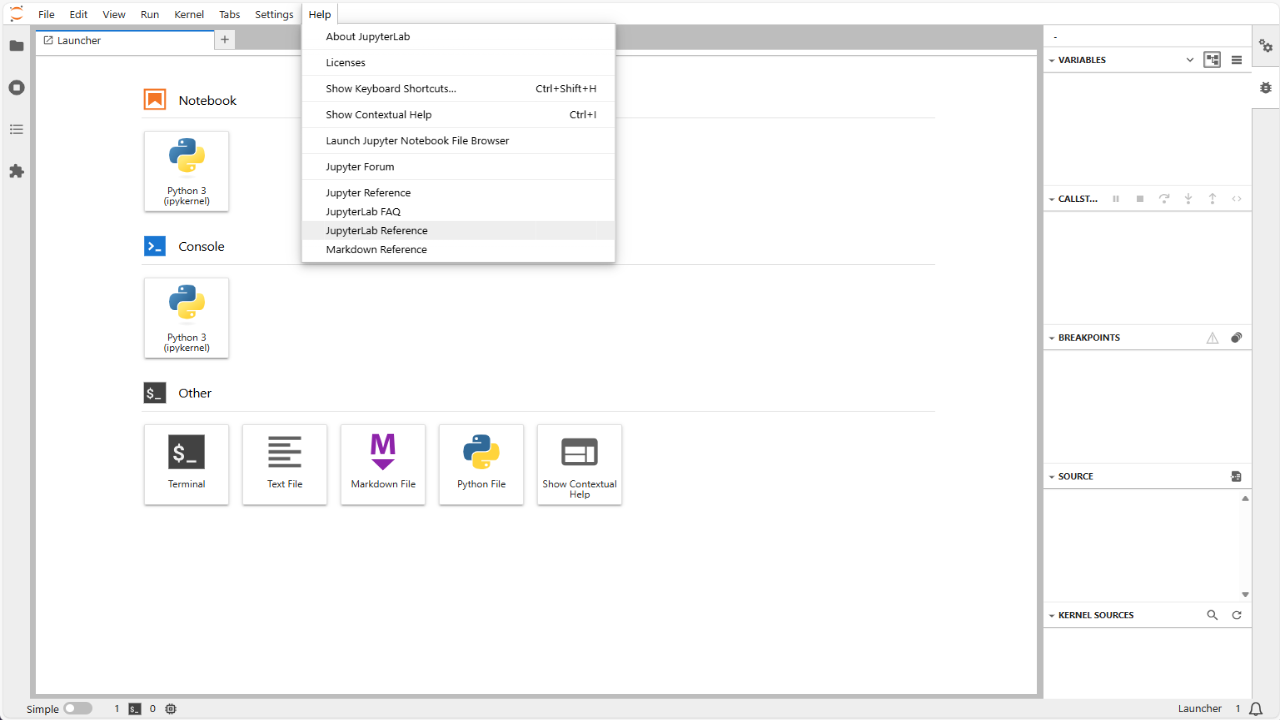Image resolution: width=1280 pixels, height=720 pixels.
Task: Open the Run menu
Action: pos(150,14)
